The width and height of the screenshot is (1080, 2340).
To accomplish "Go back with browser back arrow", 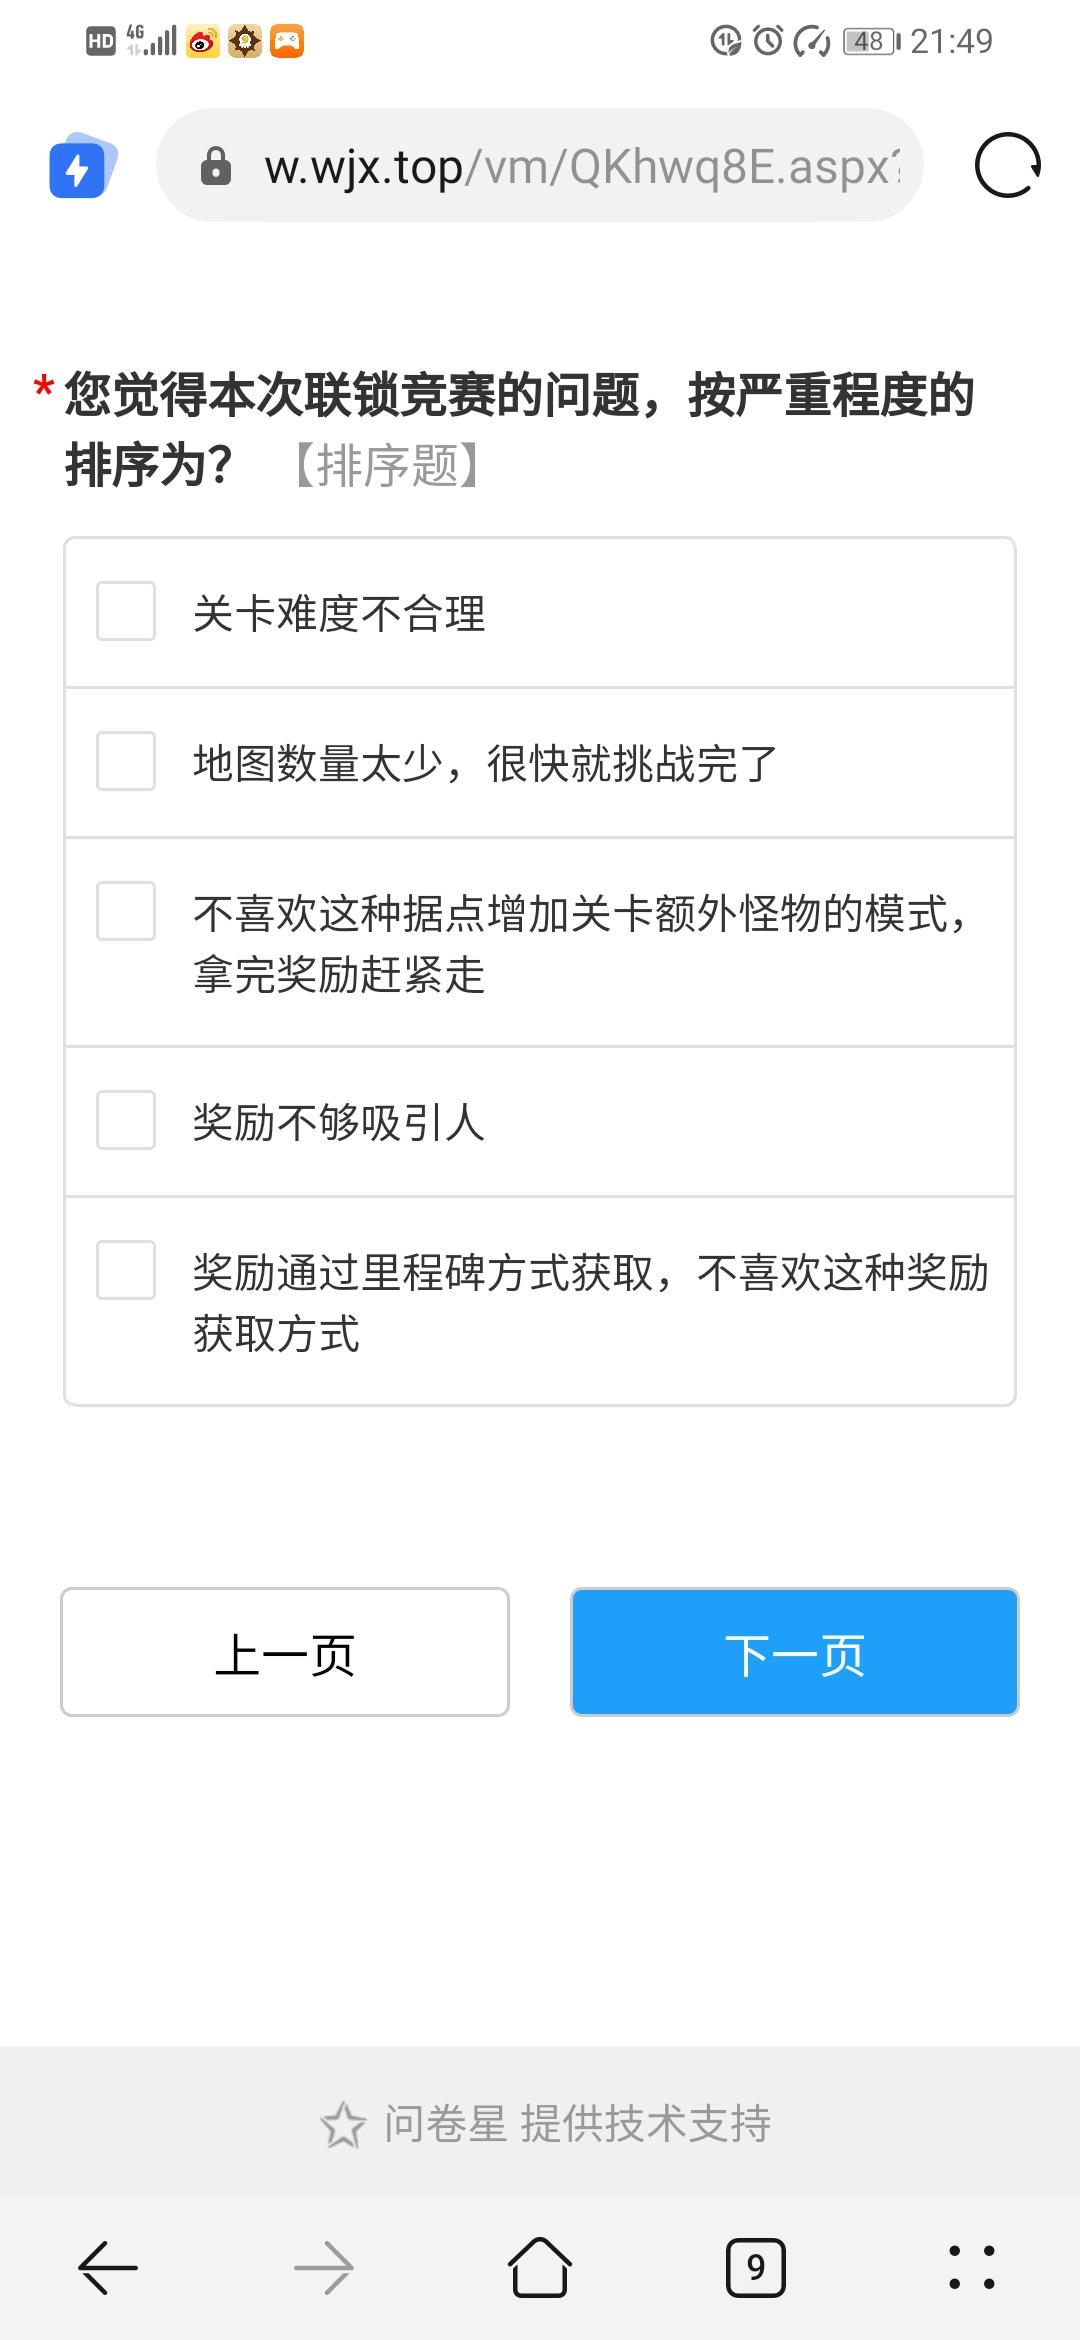I will (x=108, y=2267).
